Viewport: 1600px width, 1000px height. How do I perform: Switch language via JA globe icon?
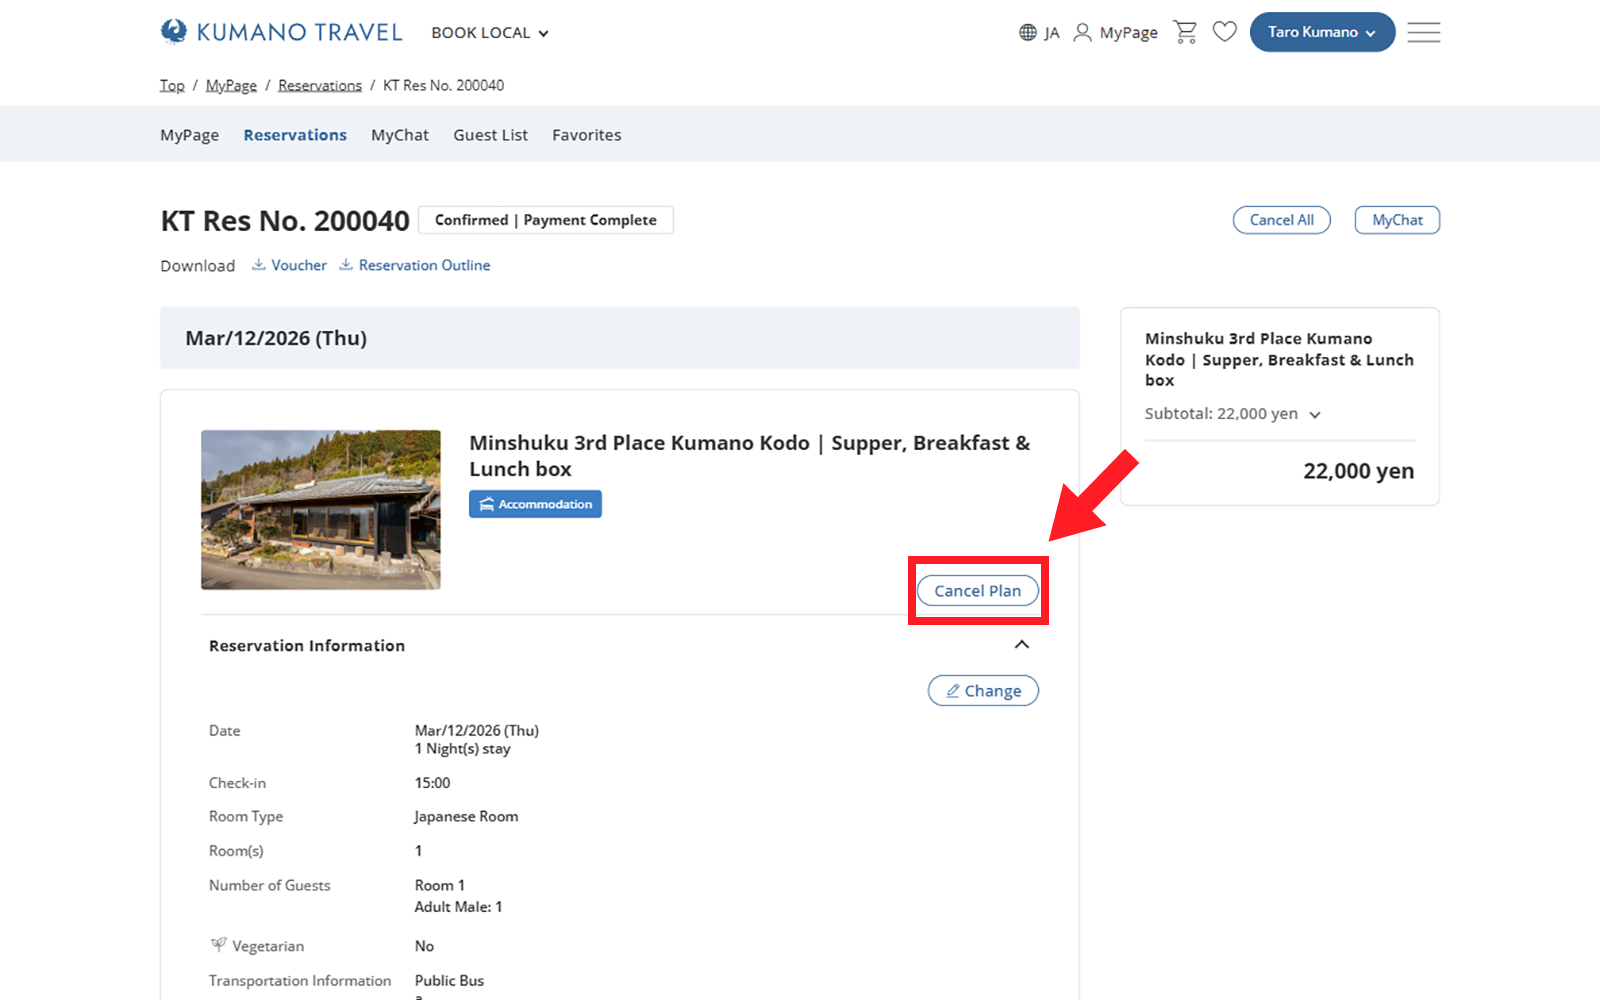[x=1039, y=32]
